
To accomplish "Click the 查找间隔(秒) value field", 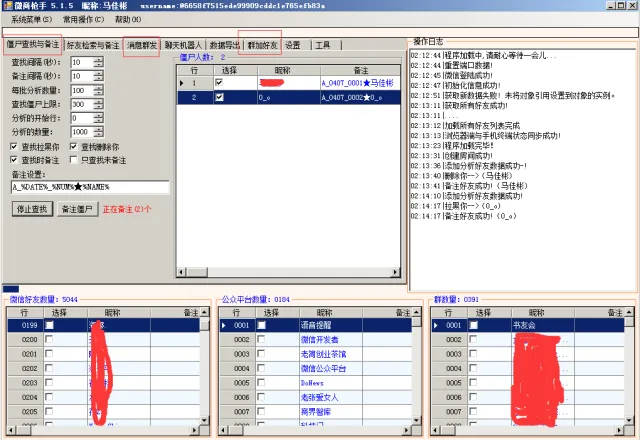I will 82,62.
